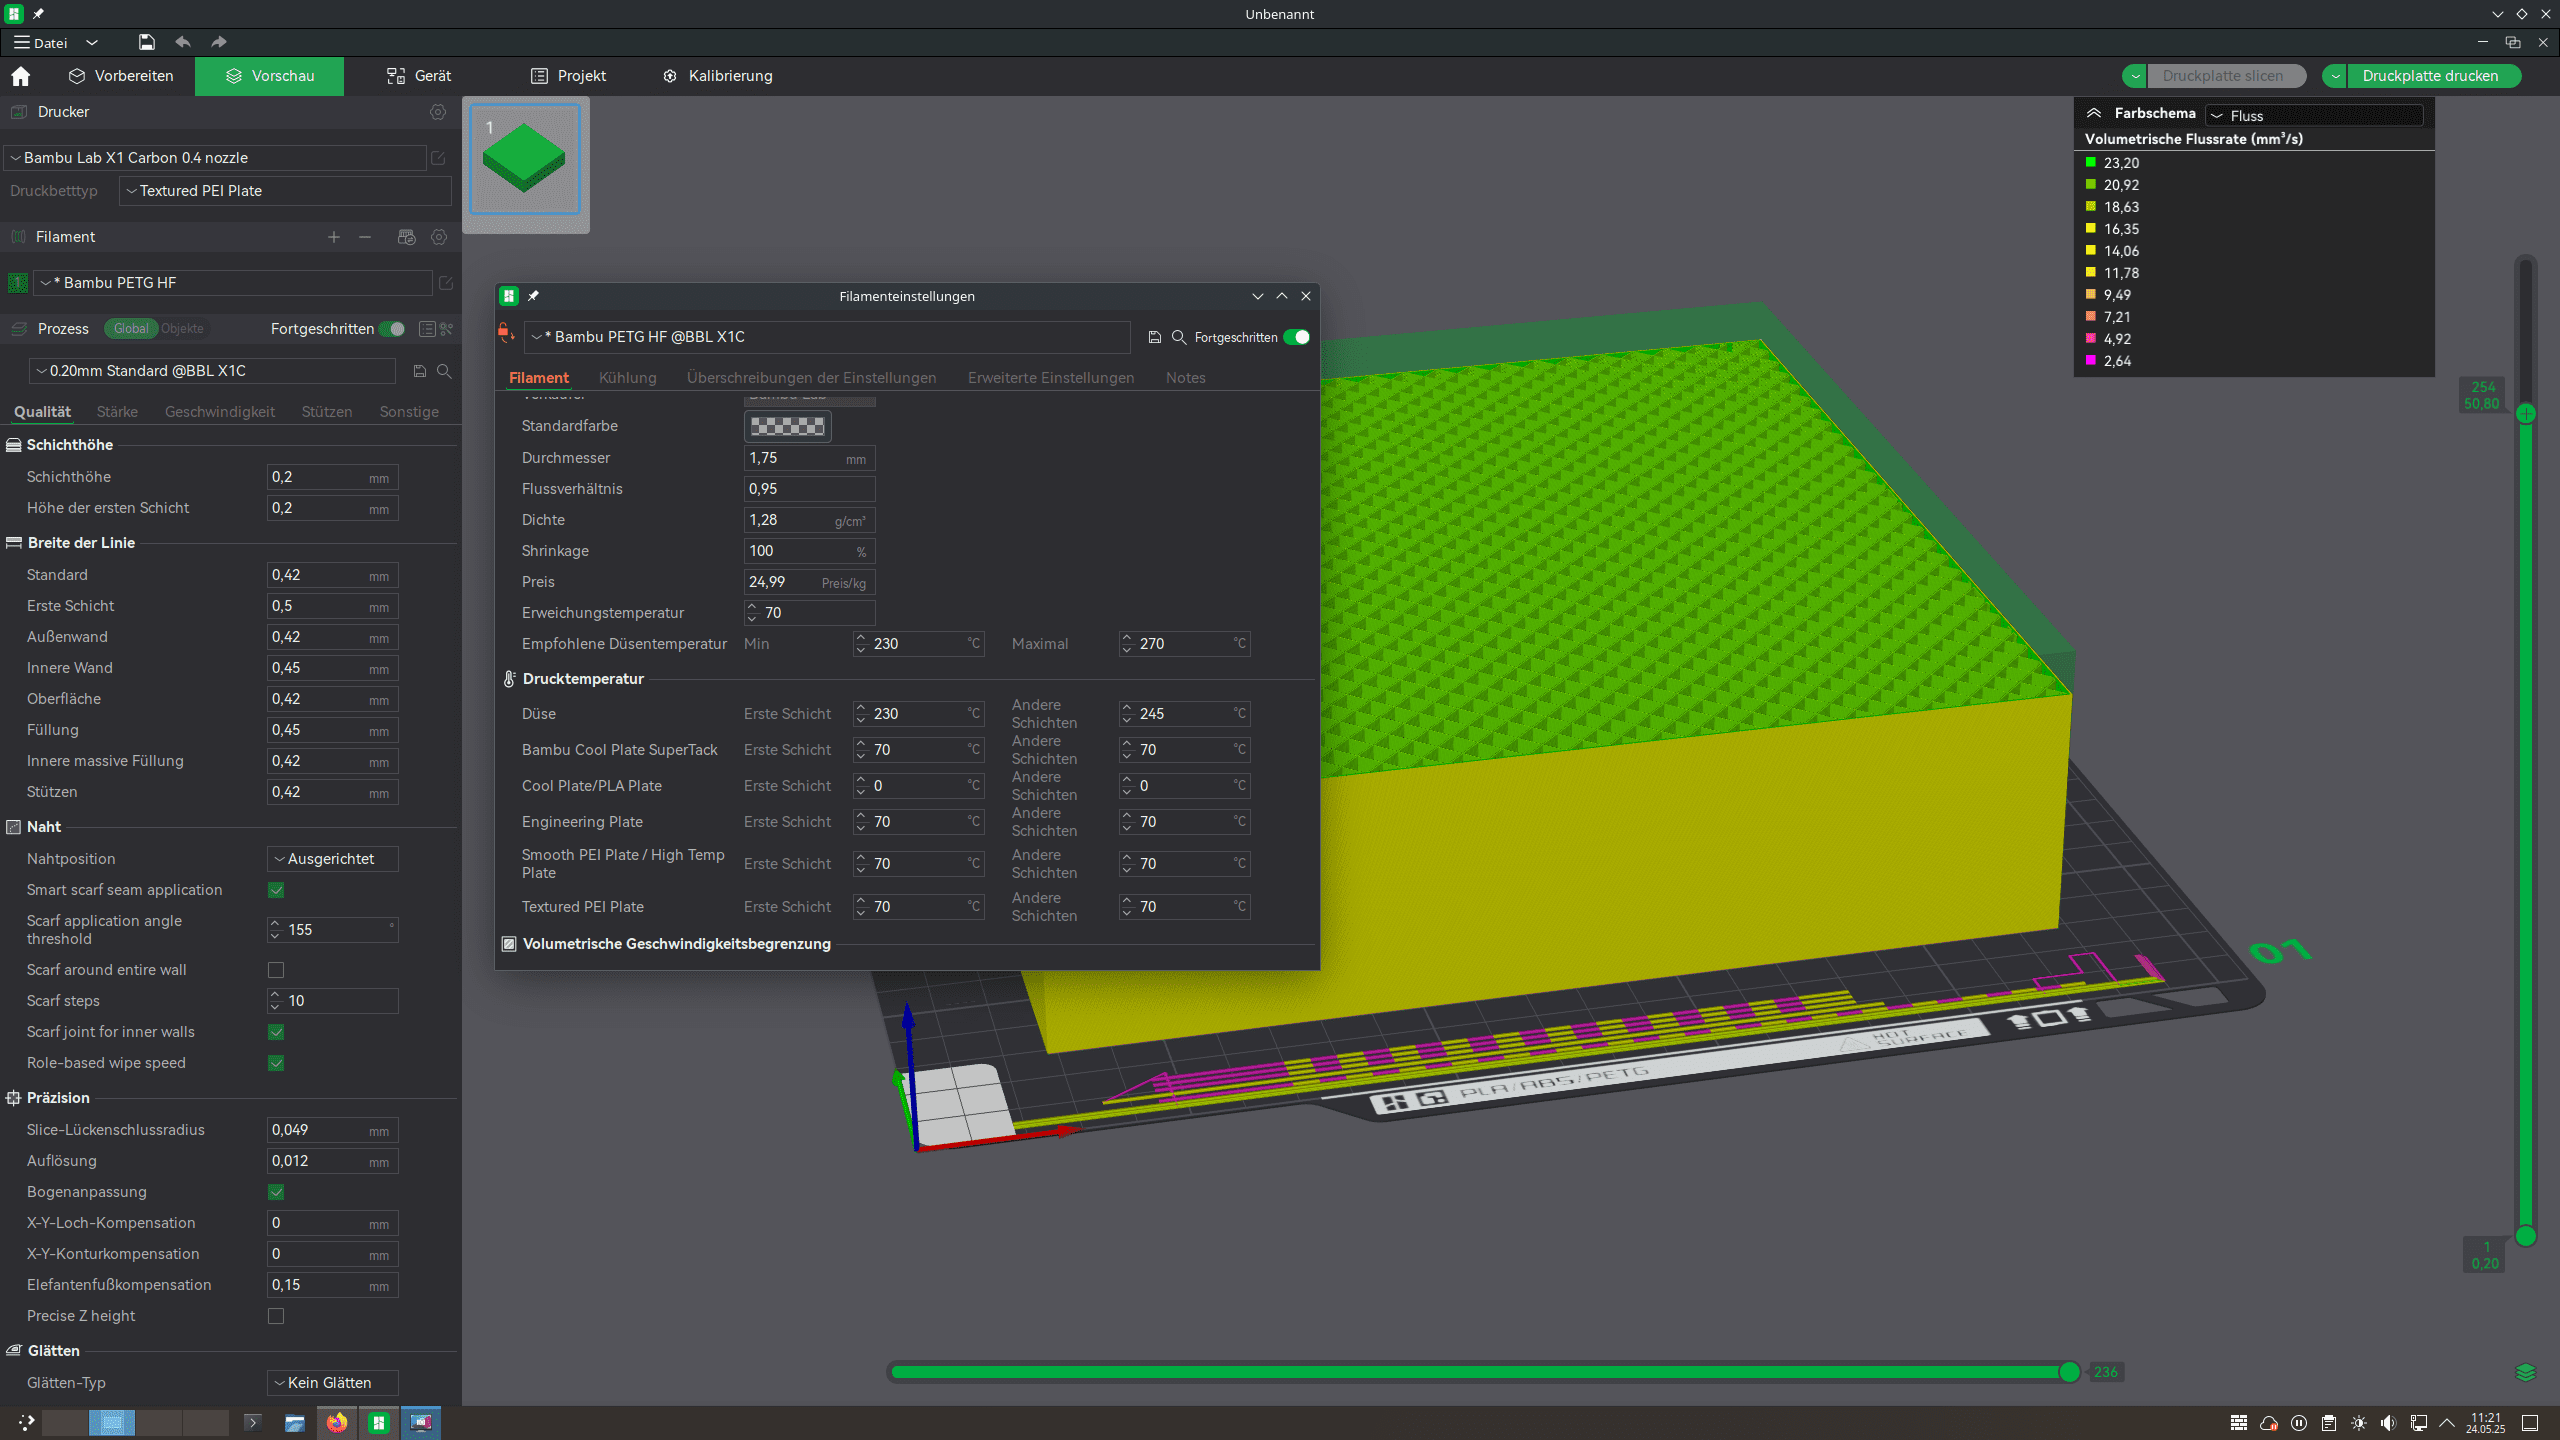
Task: Open the Datei menu
Action: pos(41,42)
